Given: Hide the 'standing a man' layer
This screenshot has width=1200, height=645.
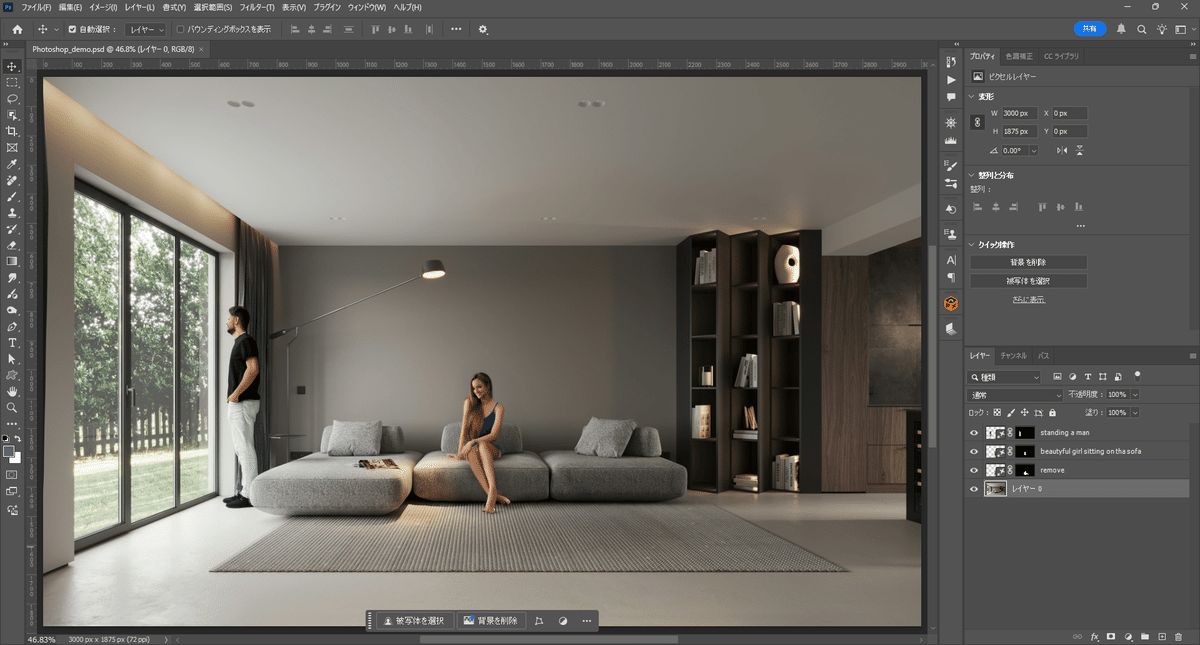Looking at the screenshot, I should click(973, 433).
